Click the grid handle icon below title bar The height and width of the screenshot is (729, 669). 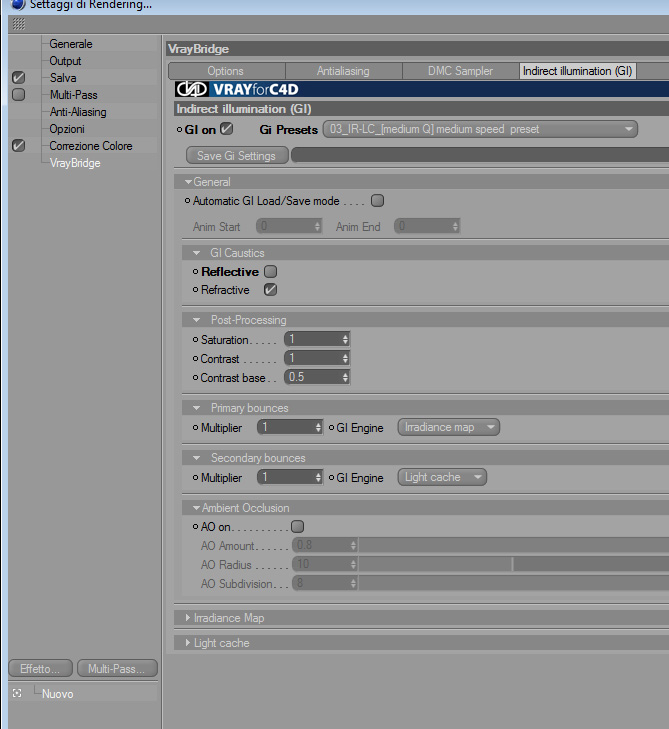pos(19,24)
